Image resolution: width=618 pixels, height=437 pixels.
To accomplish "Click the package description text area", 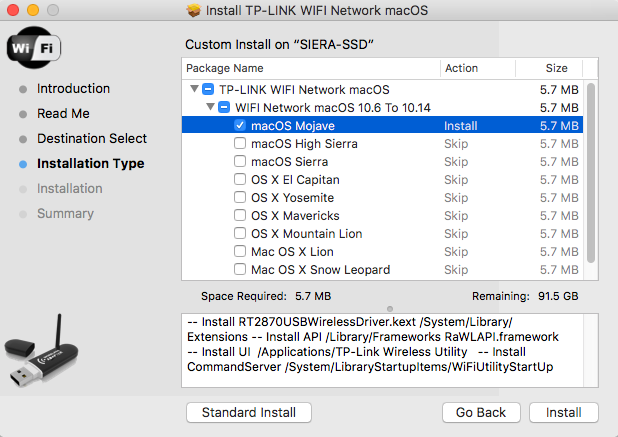I will pyautogui.click(x=389, y=350).
